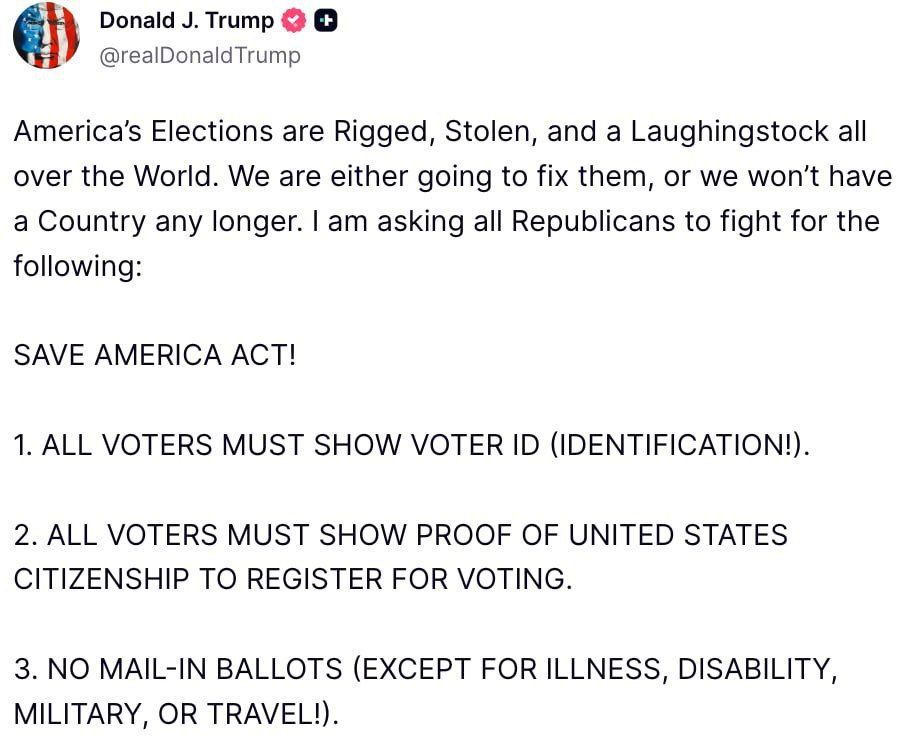Viewport: 906px width, 736px height.
Task: Click the Donald J. Trump display name
Action: click(x=188, y=19)
